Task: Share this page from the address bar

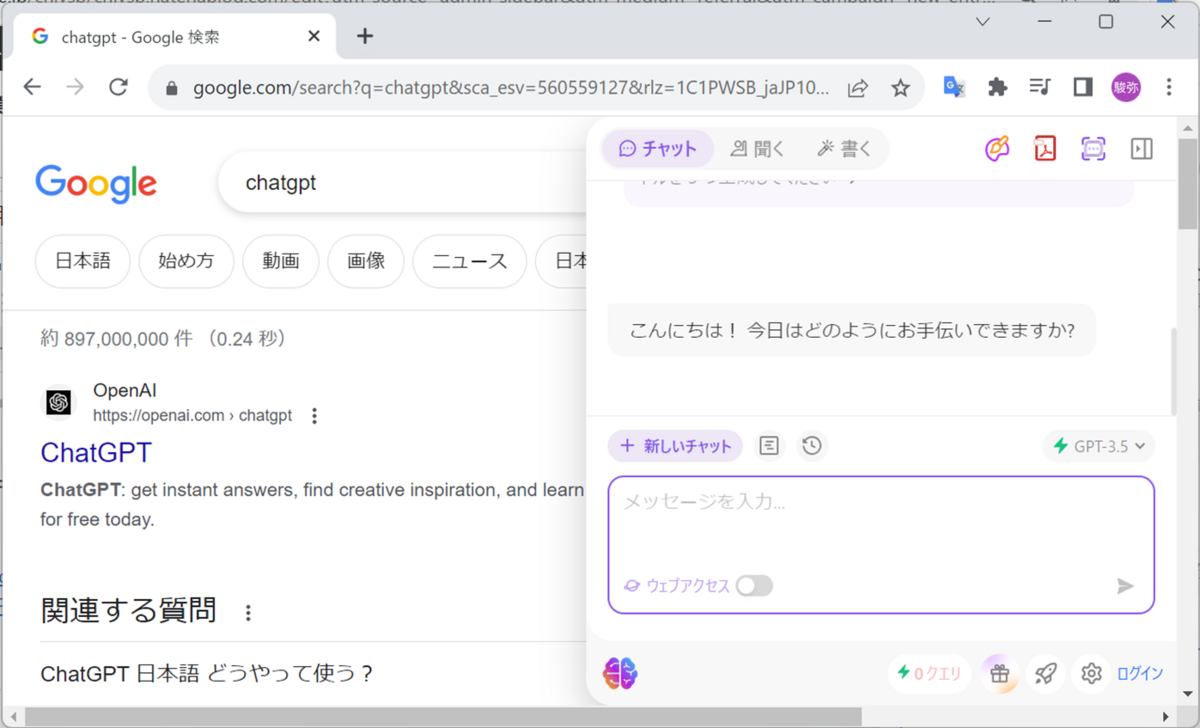Action: pyautogui.click(x=858, y=88)
